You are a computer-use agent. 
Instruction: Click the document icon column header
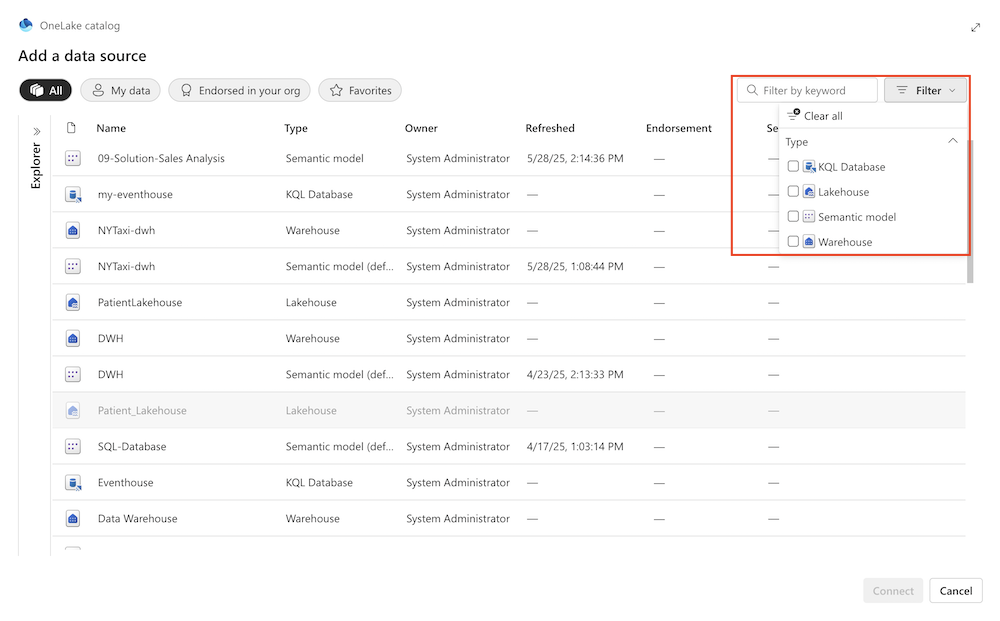click(x=70, y=128)
